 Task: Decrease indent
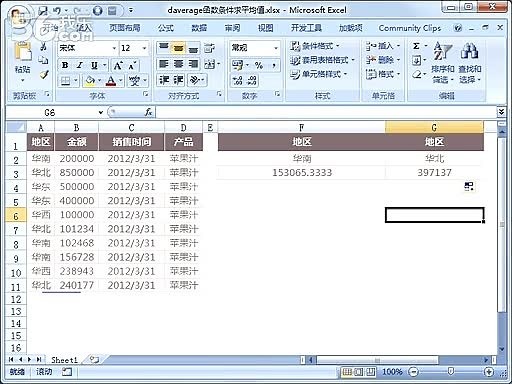click(x=164, y=80)
